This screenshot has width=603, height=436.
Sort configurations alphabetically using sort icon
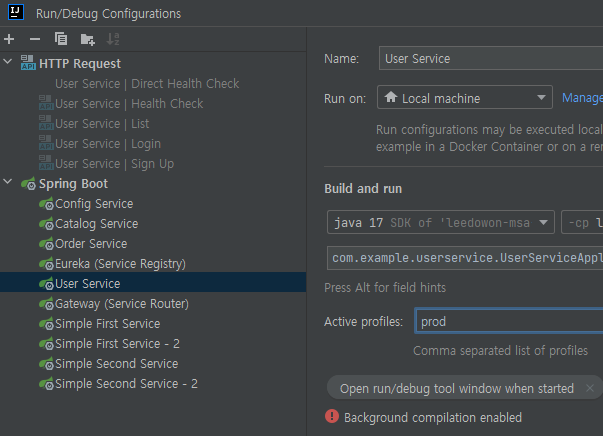click(x=113, y=39)
